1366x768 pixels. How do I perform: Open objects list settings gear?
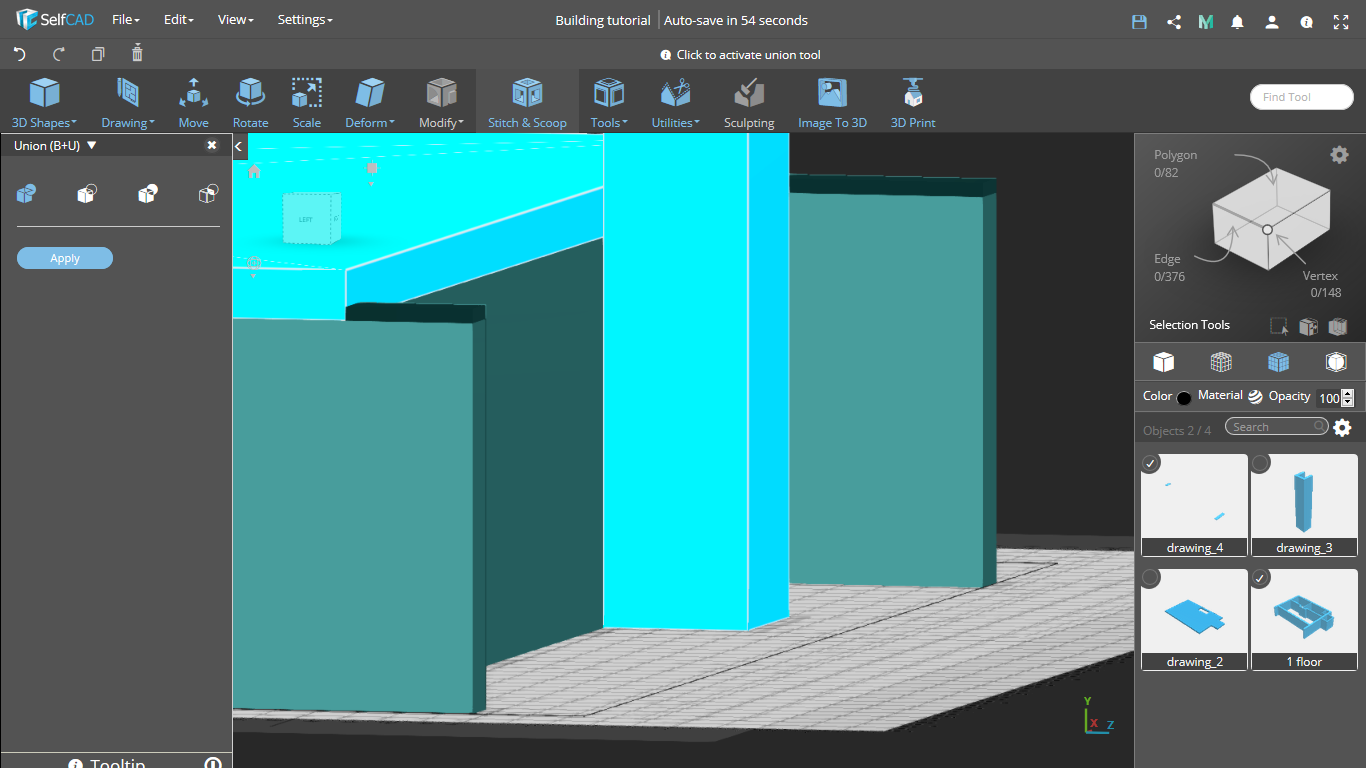point(1342,428)
